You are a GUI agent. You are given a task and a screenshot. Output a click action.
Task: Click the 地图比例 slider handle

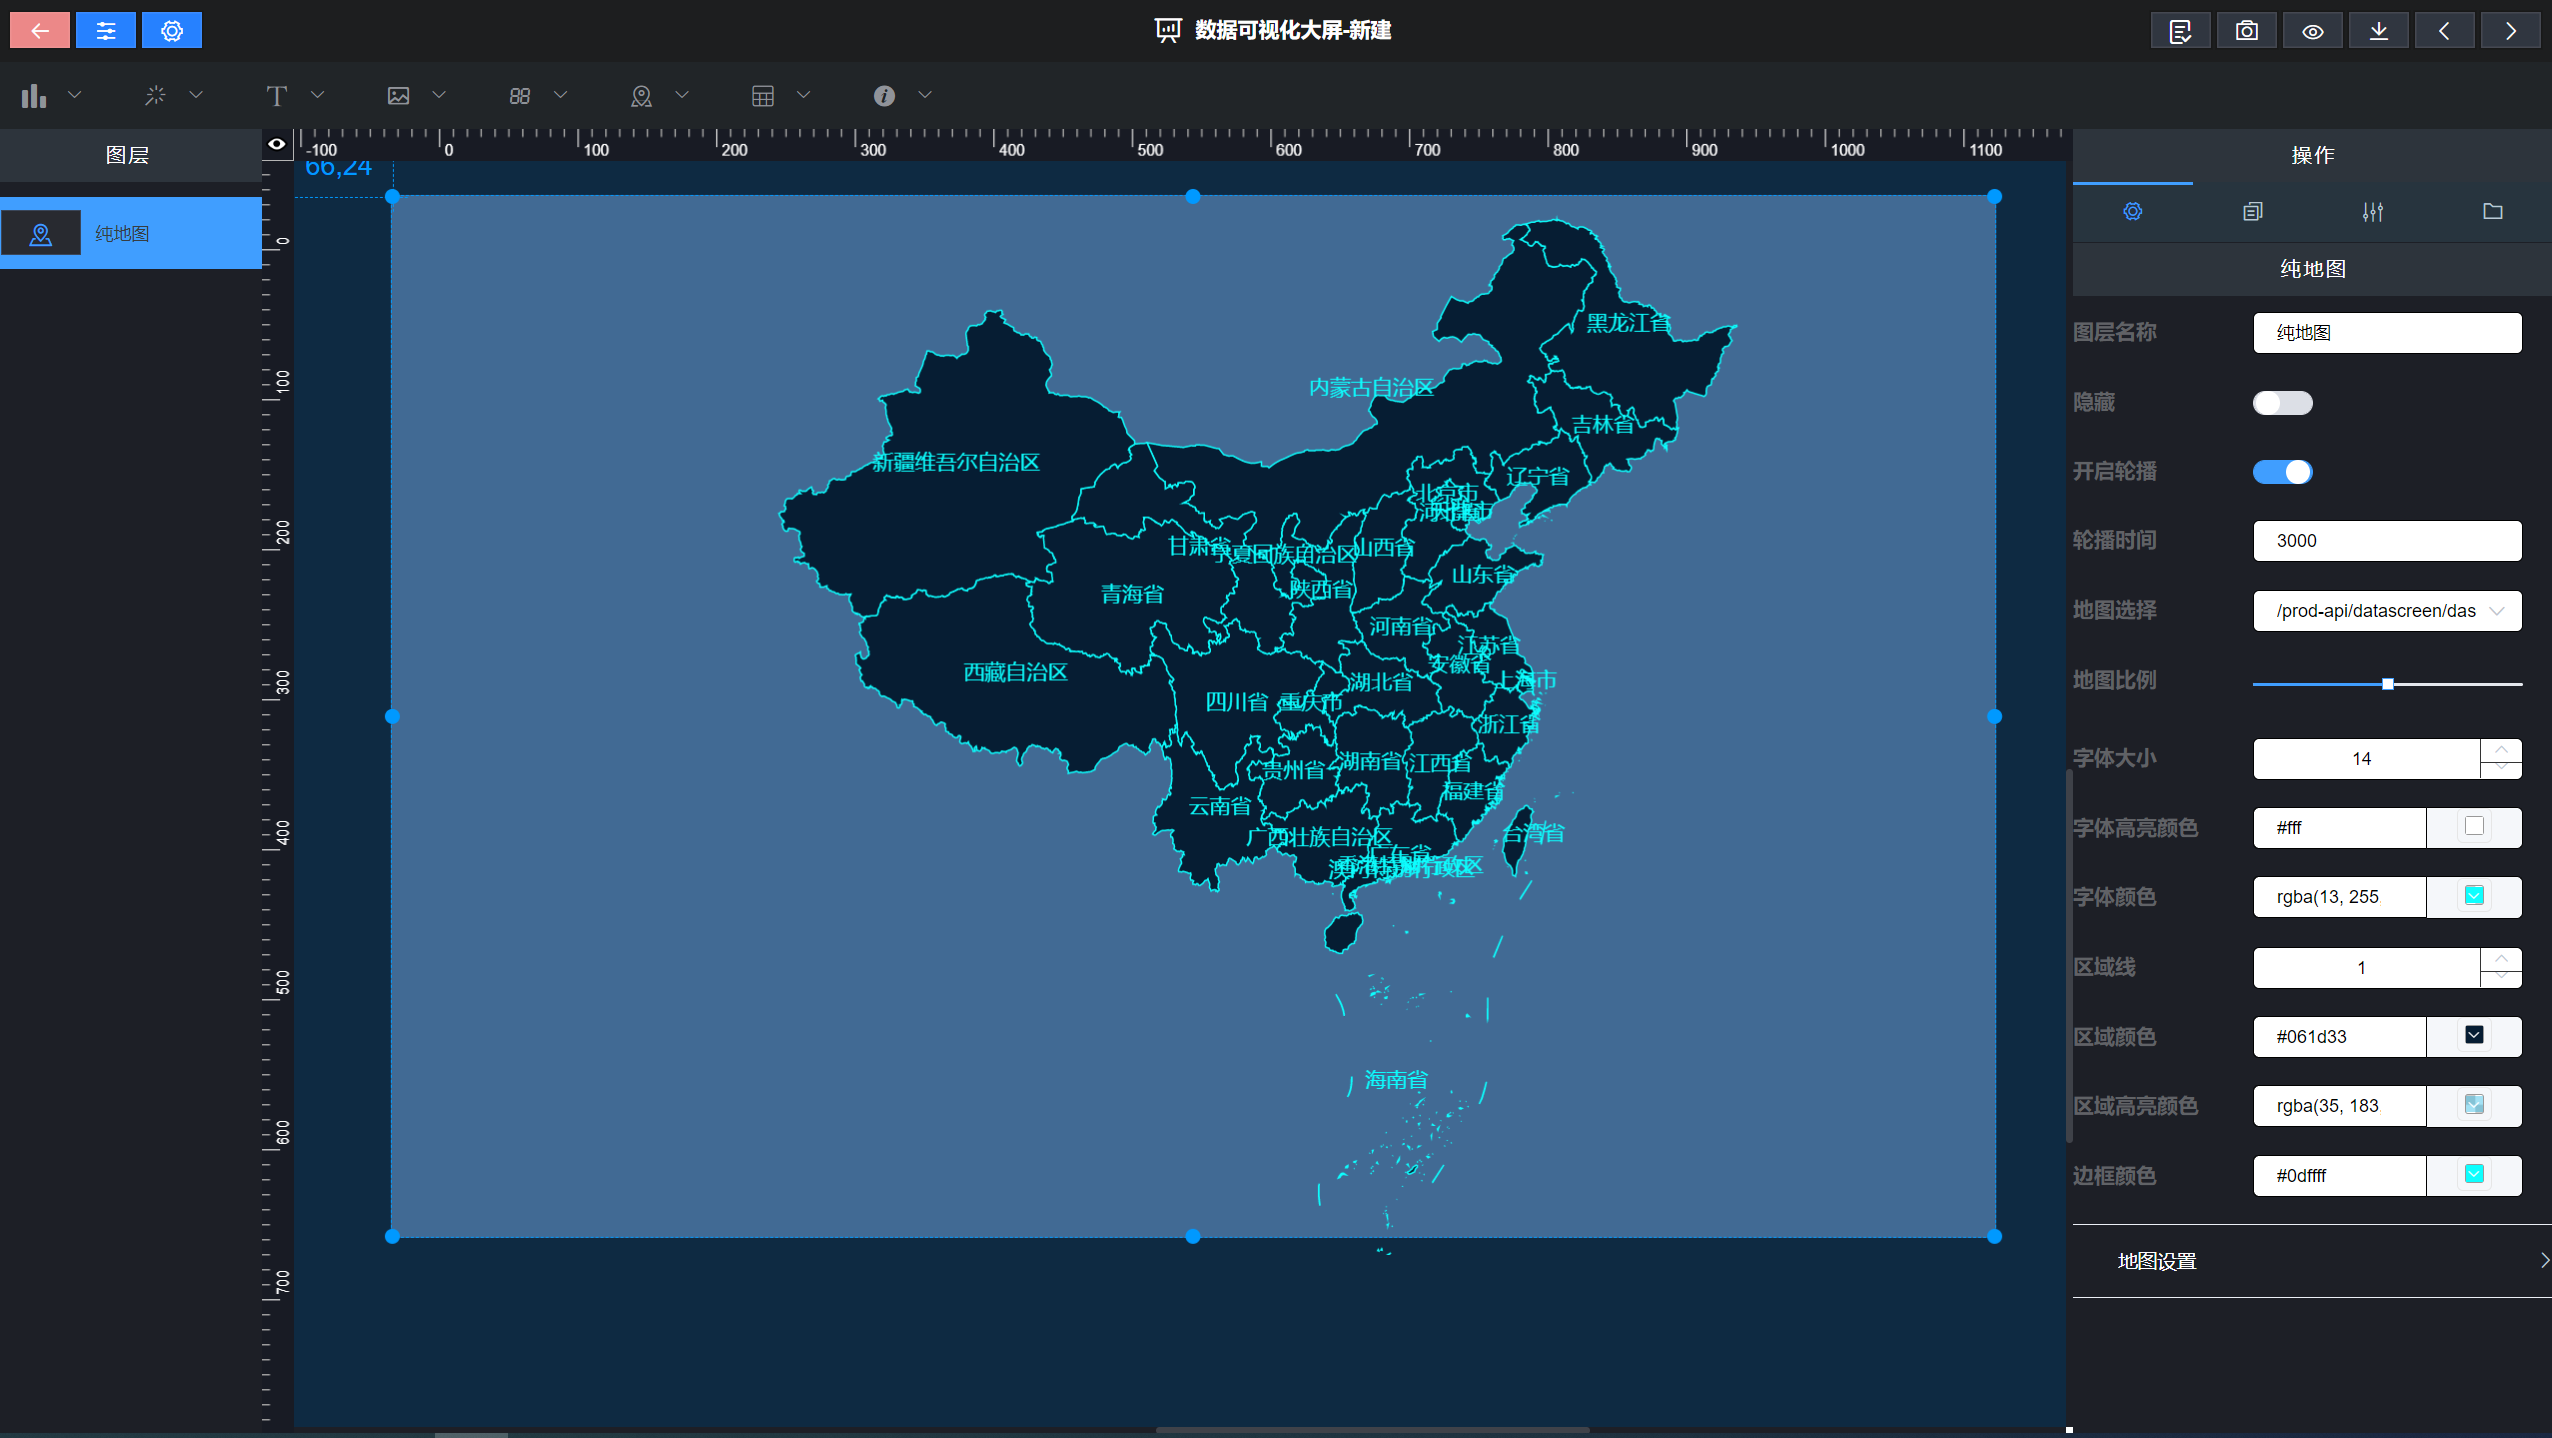point(2388,684)
